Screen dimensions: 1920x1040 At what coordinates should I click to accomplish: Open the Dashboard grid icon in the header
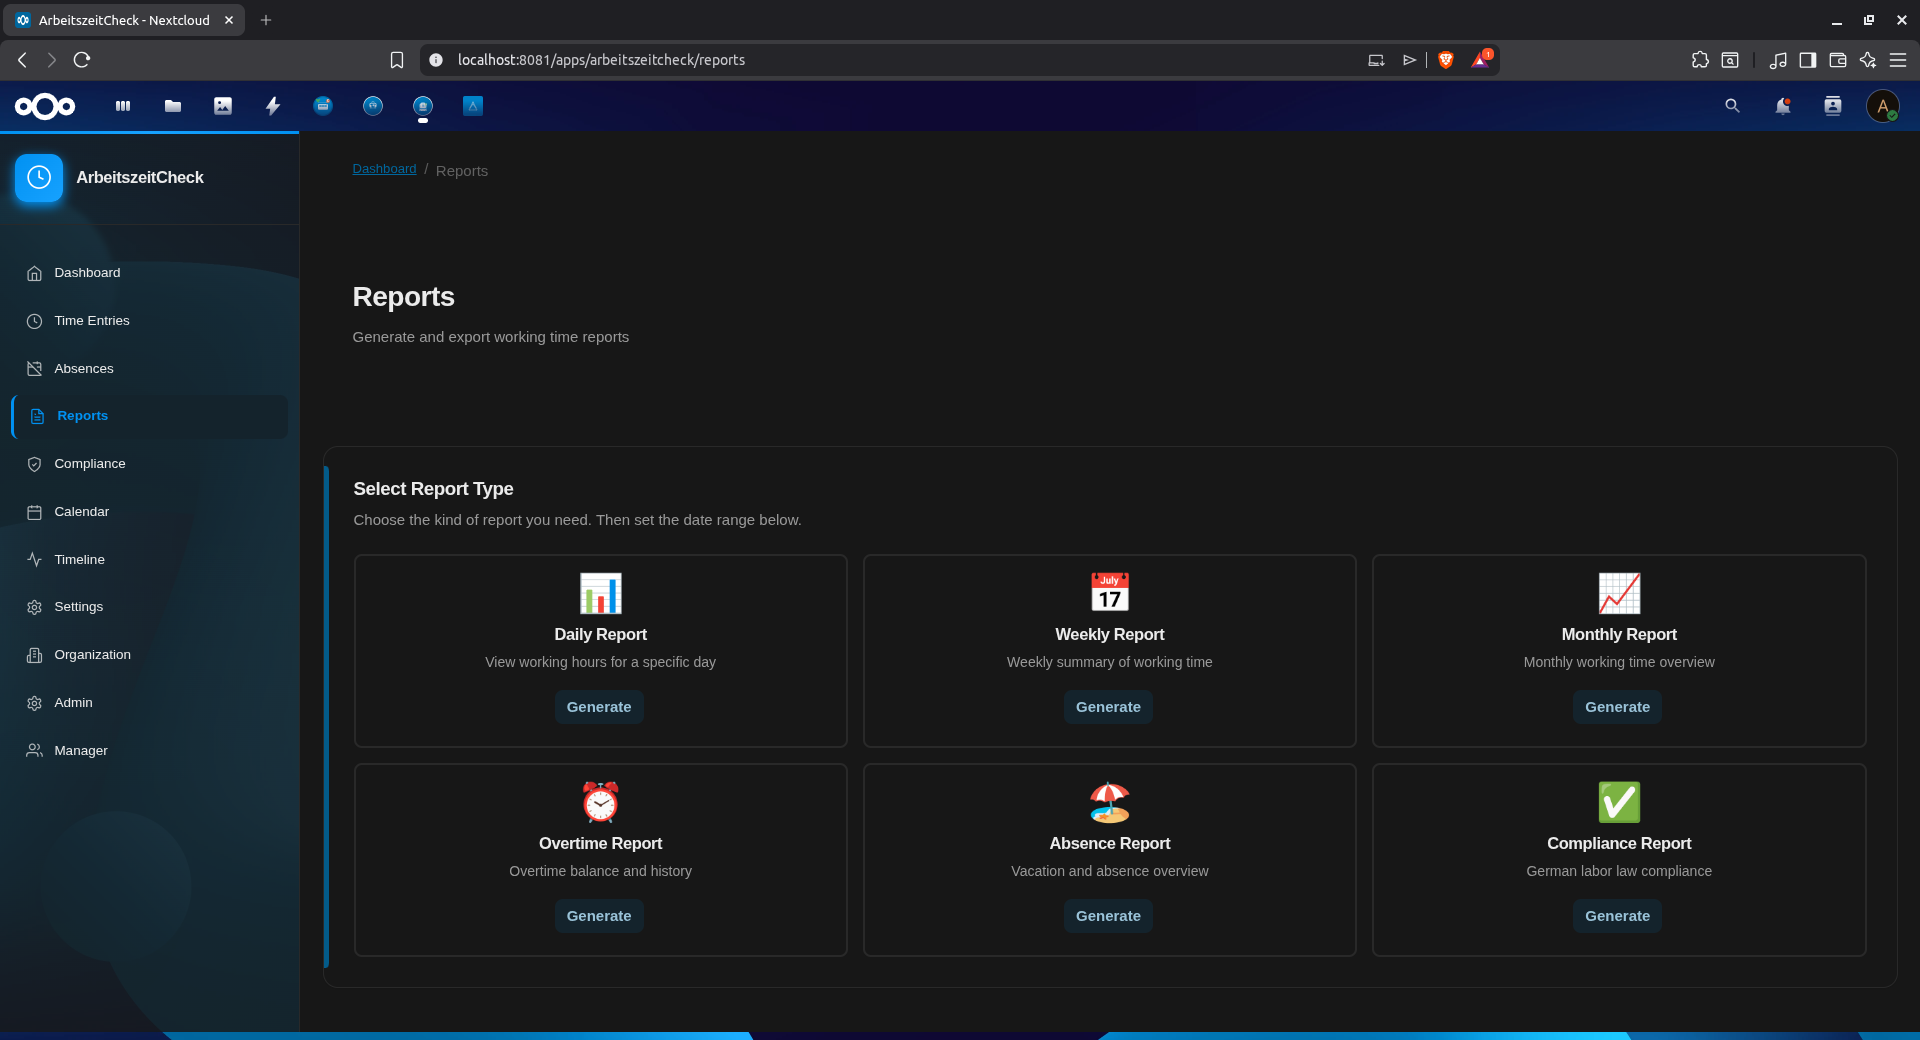[121, 106]
